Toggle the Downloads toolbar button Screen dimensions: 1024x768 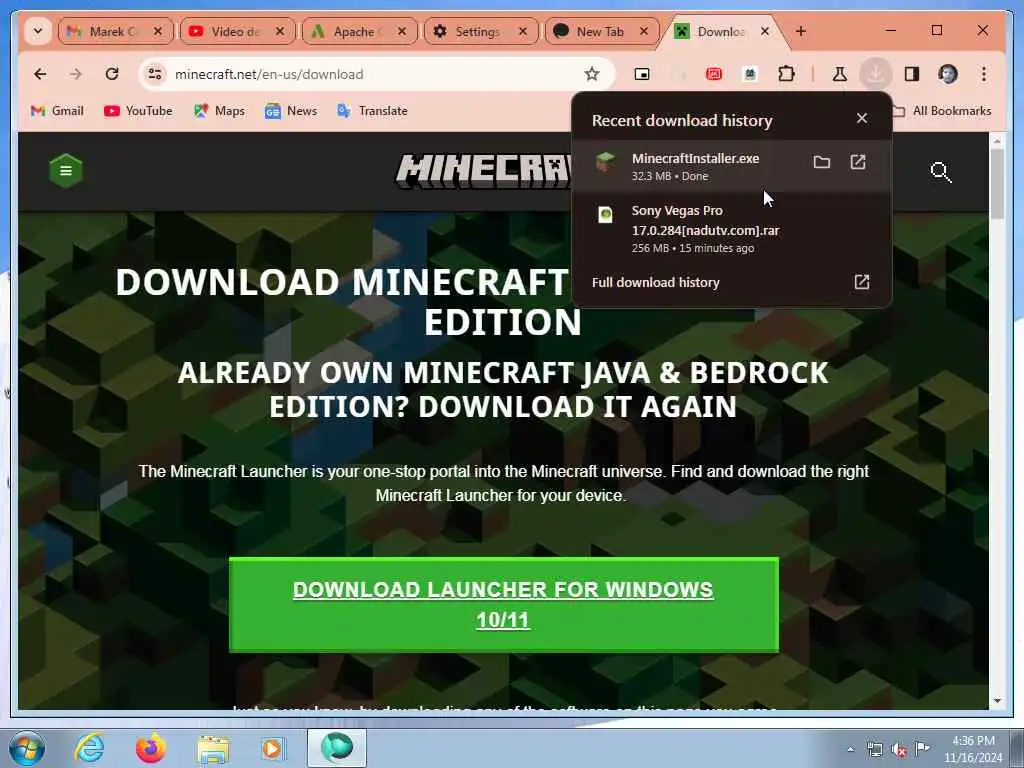click(x=875, y=74)
